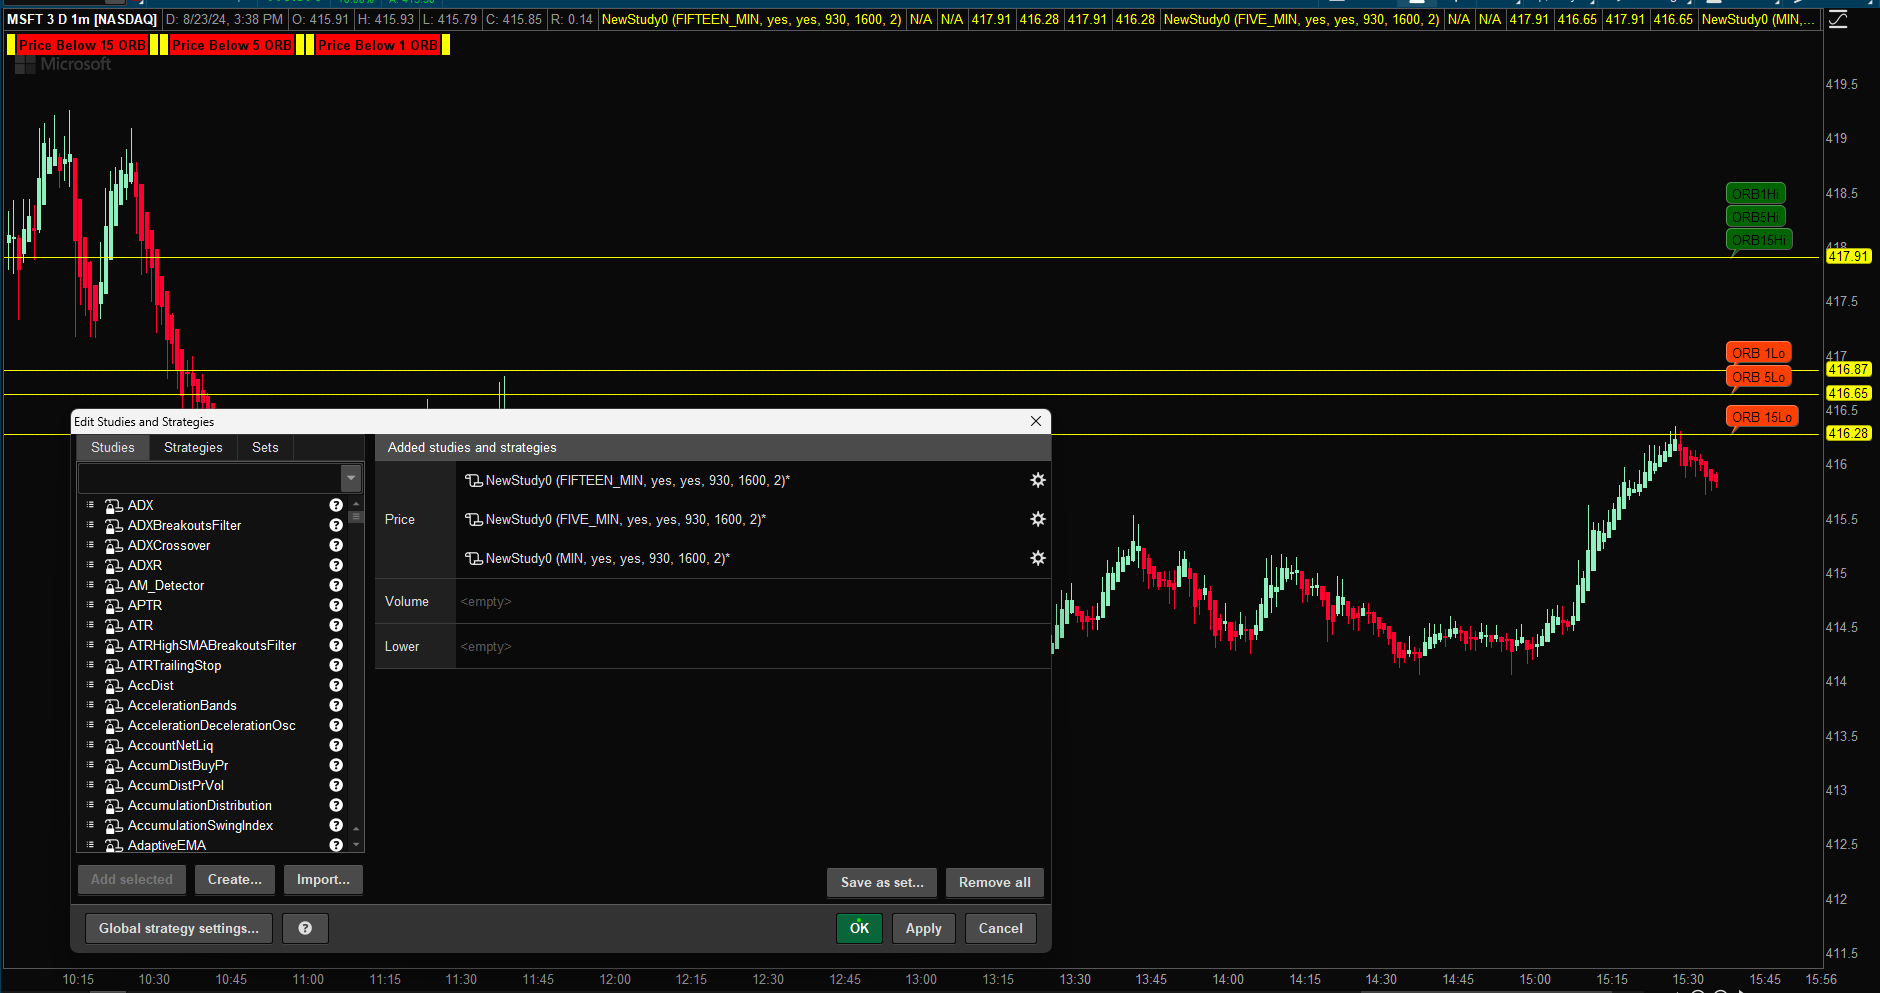Show help for APTR study

pyautogui.click(x=336, y=605)
